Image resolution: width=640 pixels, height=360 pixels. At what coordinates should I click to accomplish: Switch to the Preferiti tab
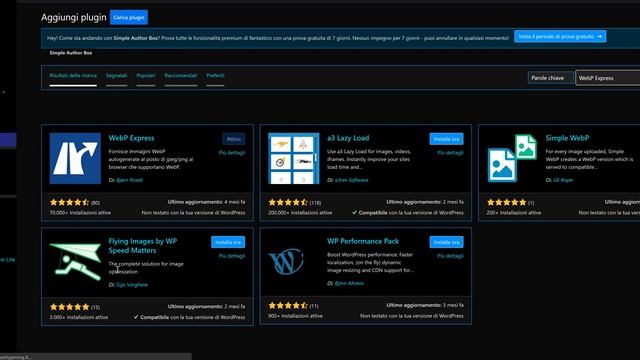[x=215, y=76]
